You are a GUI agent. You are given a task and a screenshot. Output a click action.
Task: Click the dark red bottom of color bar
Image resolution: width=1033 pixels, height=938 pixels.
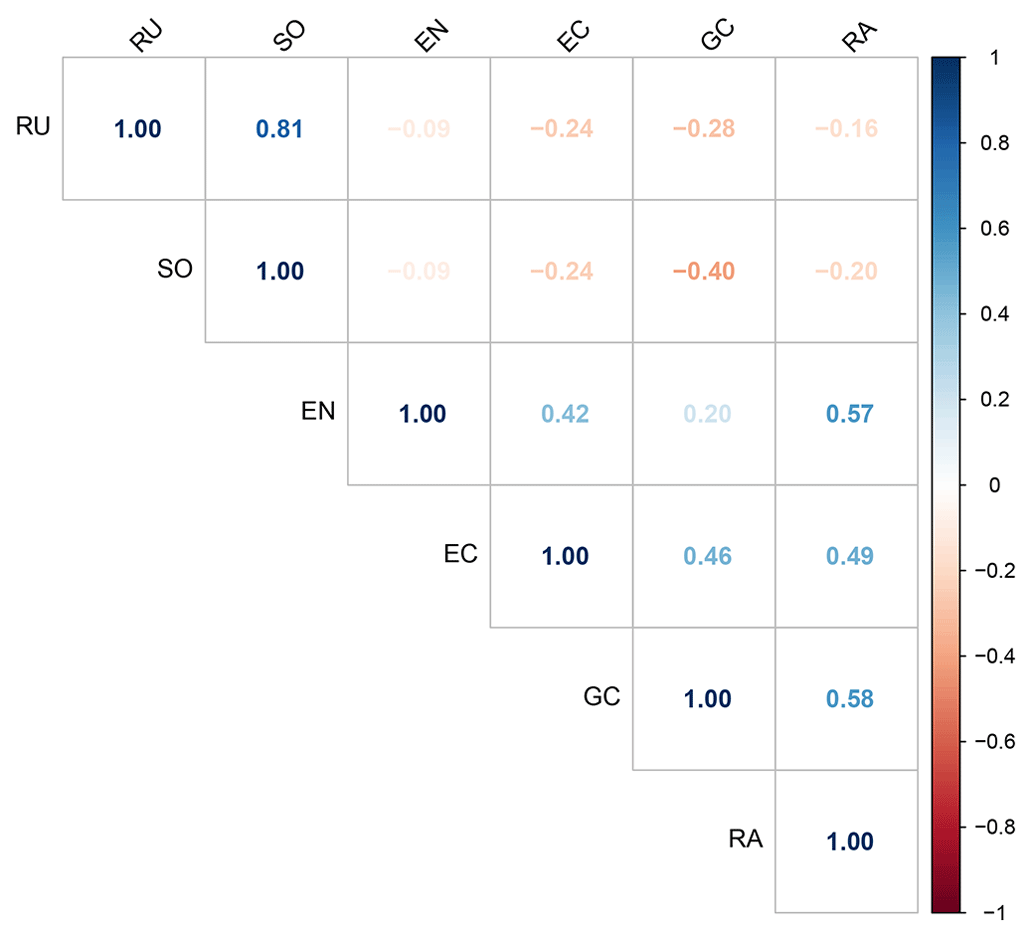tap(945, 900)
